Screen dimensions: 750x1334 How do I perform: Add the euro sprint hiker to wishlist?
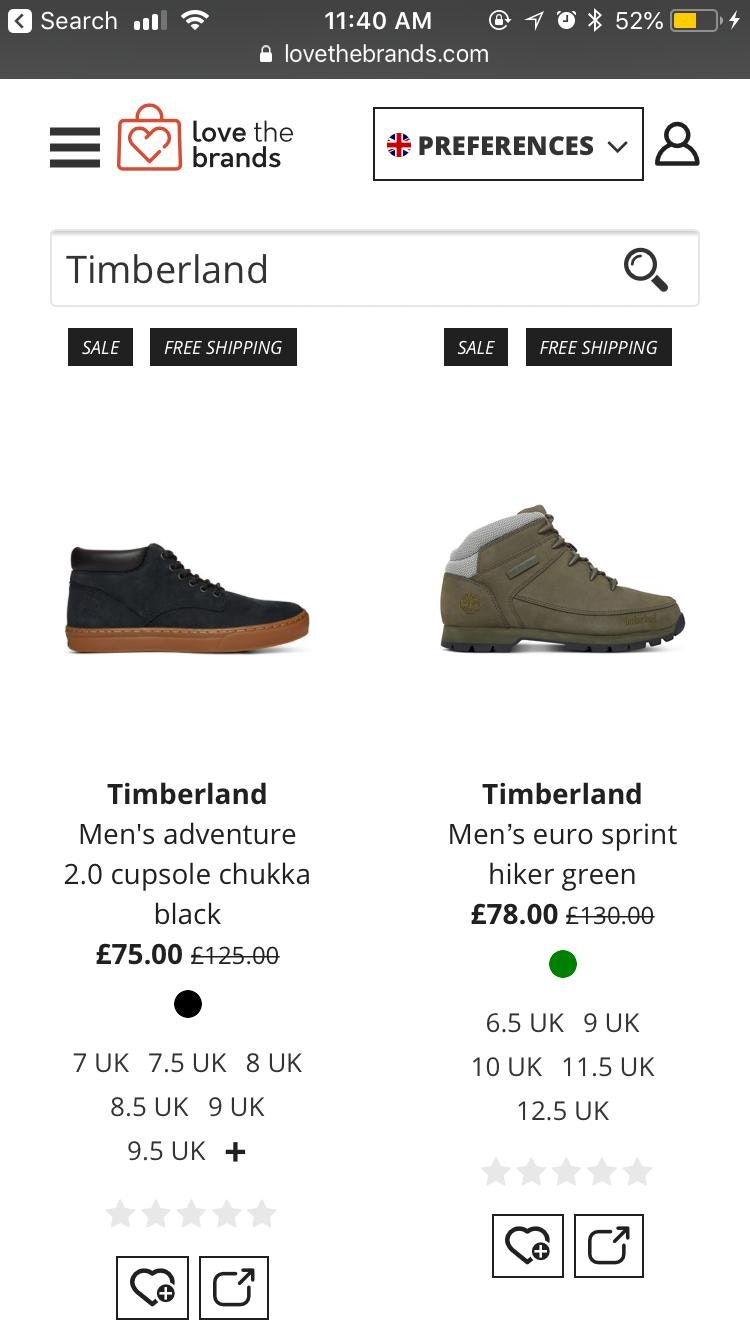coord(527,1246)
